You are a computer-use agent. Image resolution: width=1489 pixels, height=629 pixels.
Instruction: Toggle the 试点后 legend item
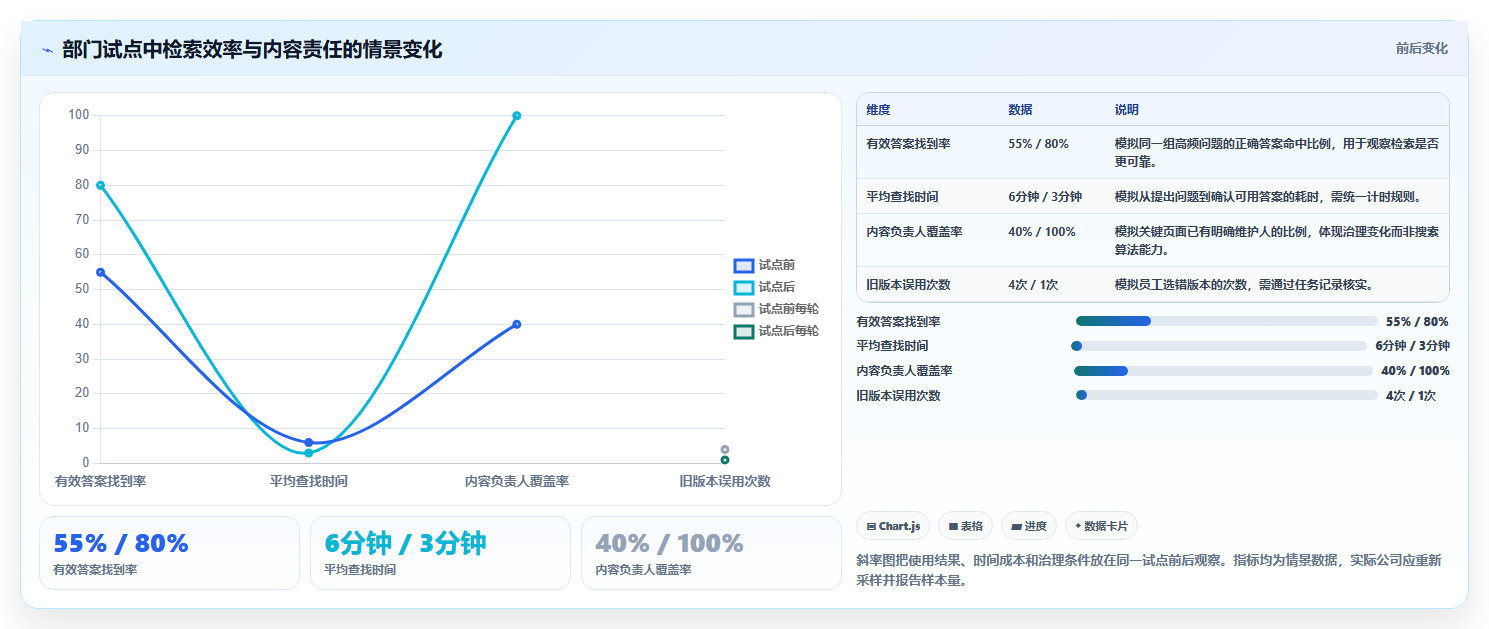[765, 287]
